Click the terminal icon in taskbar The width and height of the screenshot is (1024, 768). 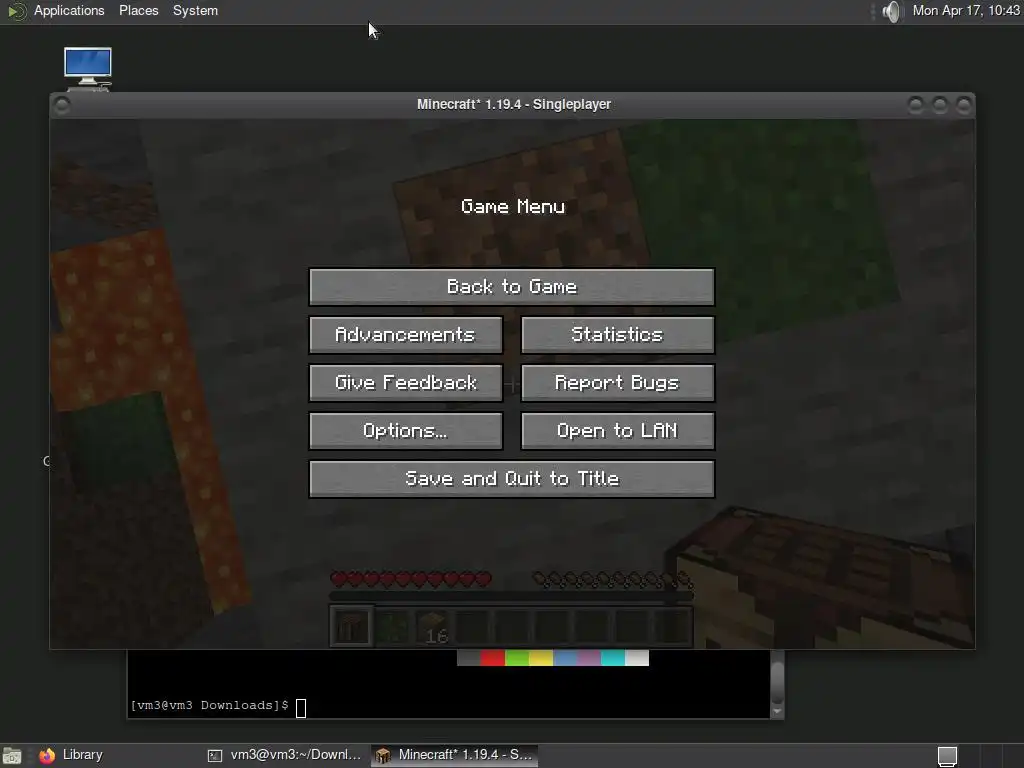pyautogui.click(x=215, y=756)
